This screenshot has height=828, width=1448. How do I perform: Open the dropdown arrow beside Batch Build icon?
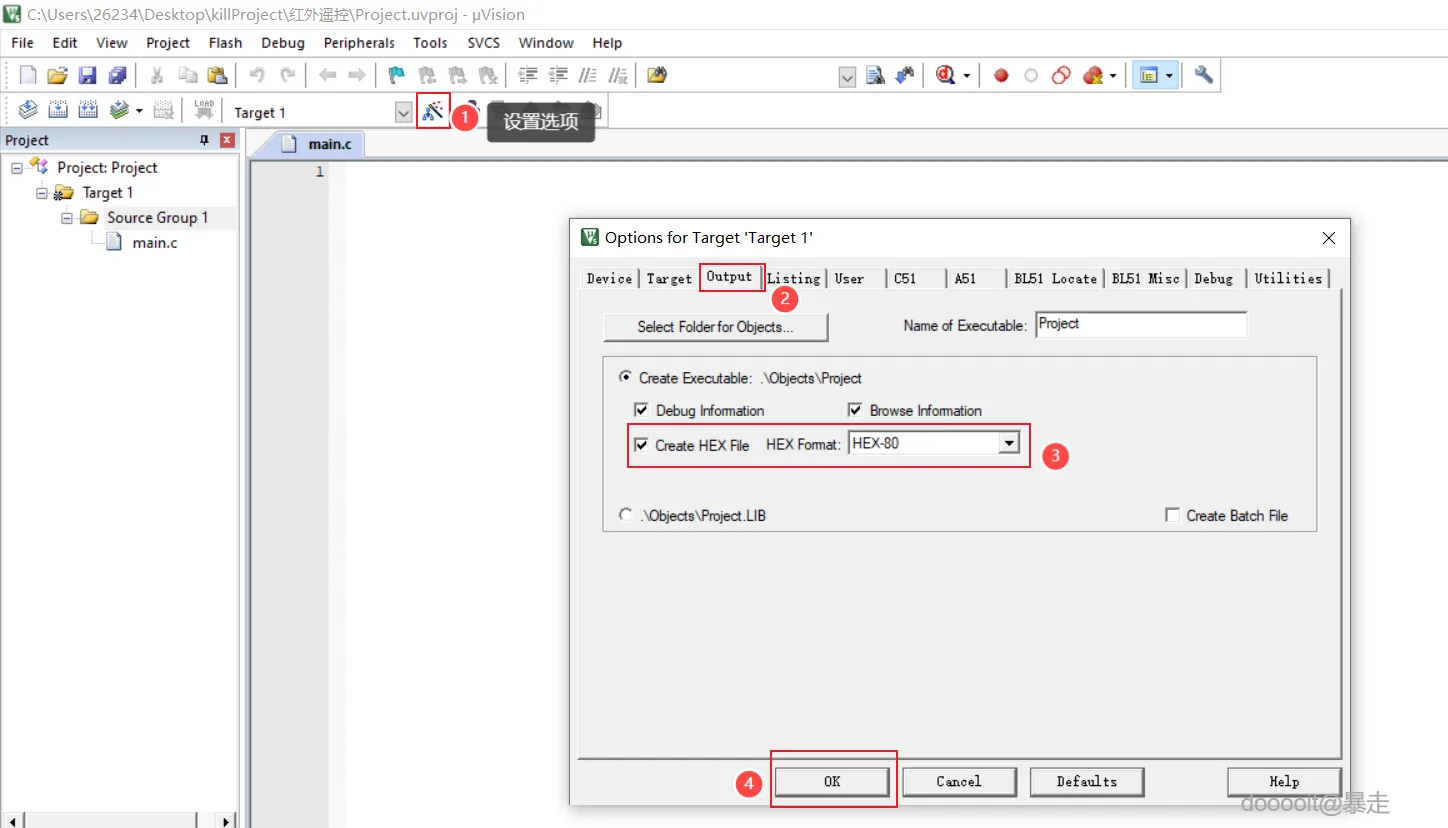point(139,111)
